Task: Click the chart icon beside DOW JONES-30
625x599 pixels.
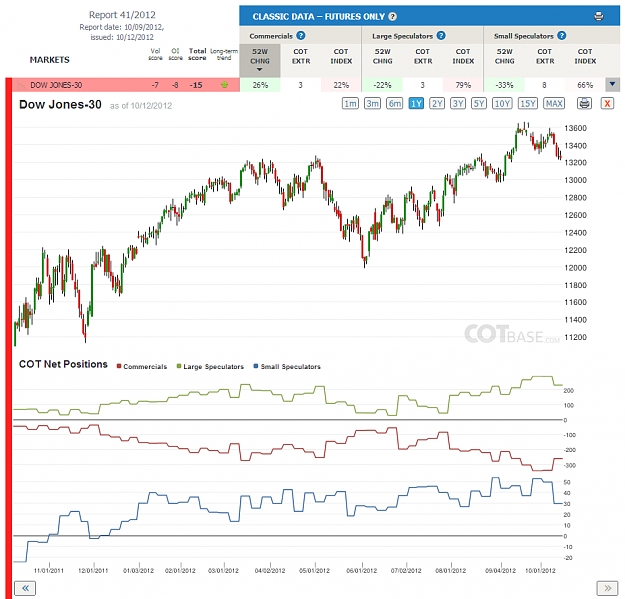Action: (20, 85)
